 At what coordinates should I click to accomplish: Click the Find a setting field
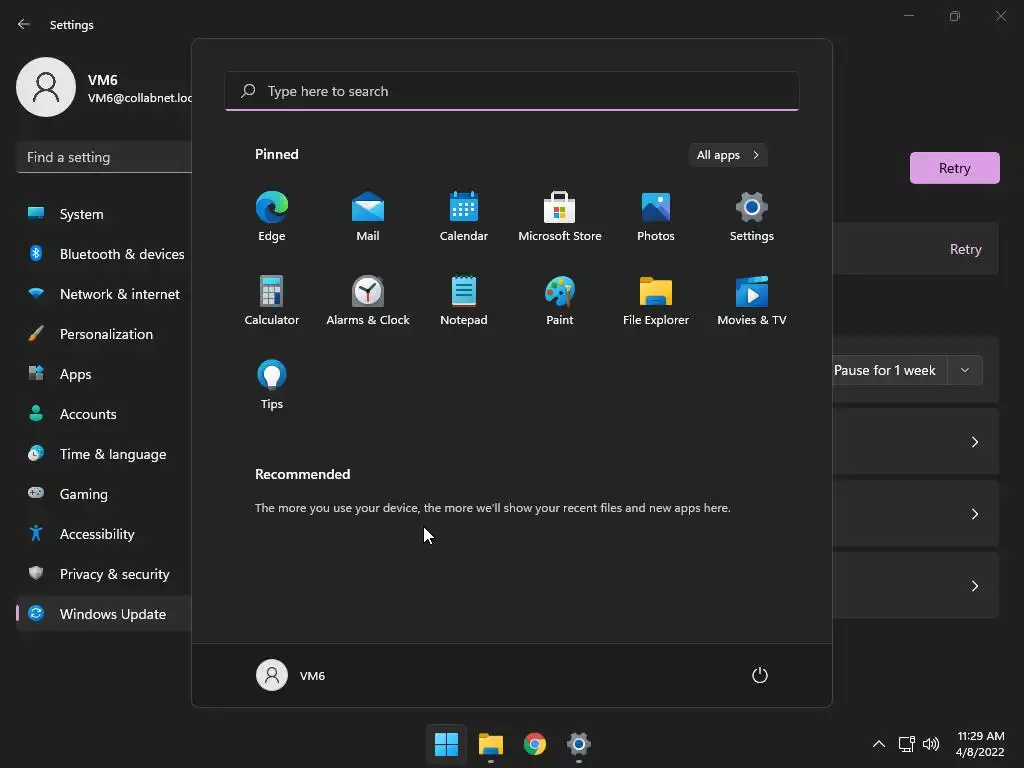(104, 157)
